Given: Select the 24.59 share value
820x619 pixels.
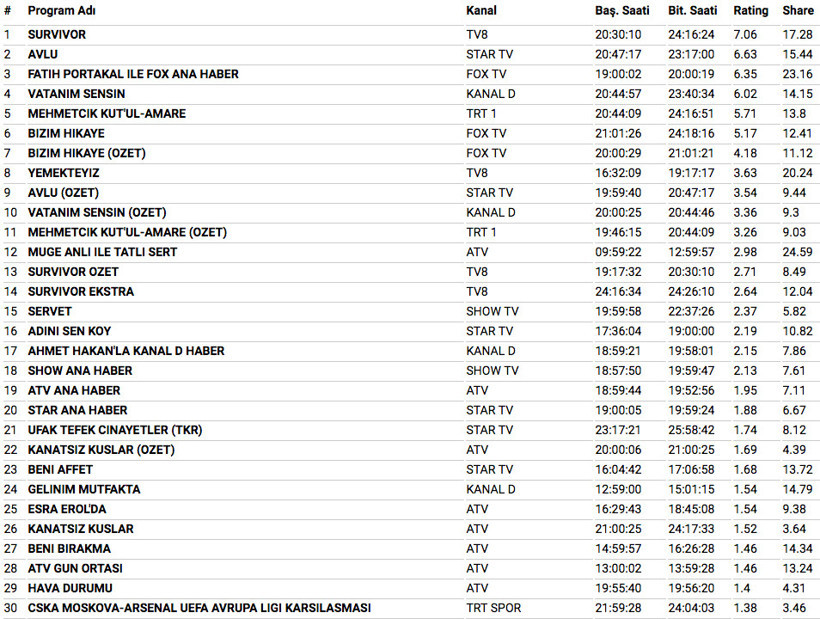Looking at the screenshot, I should pyautogui.click(x=798, y=252).
